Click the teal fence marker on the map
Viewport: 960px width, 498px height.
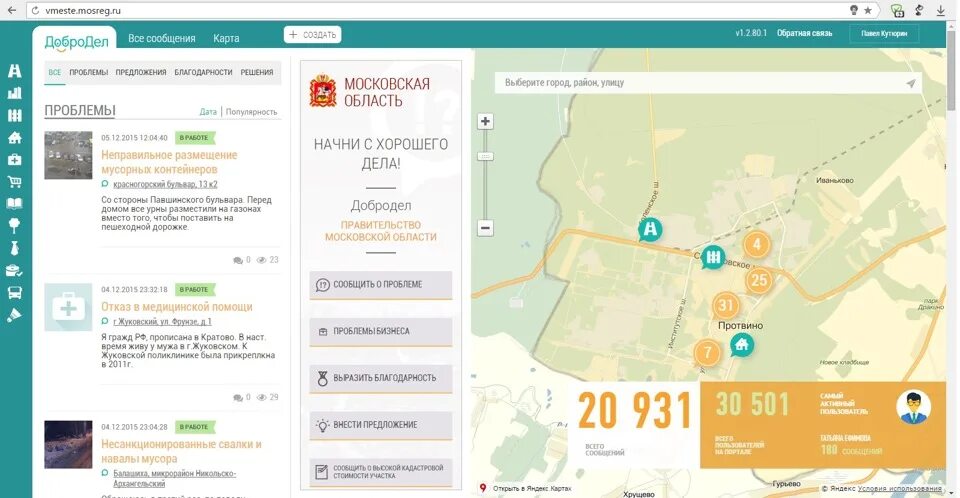click(x=713, y=257)
